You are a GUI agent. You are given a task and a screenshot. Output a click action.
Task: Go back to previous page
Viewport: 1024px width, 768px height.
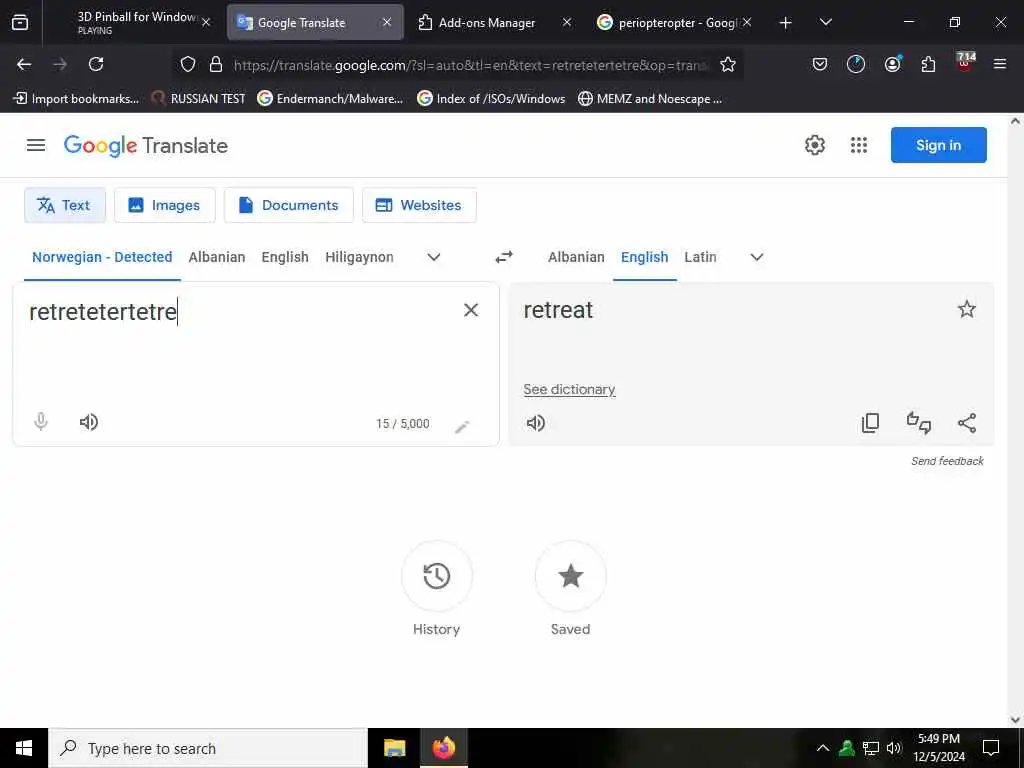(24, 64)
